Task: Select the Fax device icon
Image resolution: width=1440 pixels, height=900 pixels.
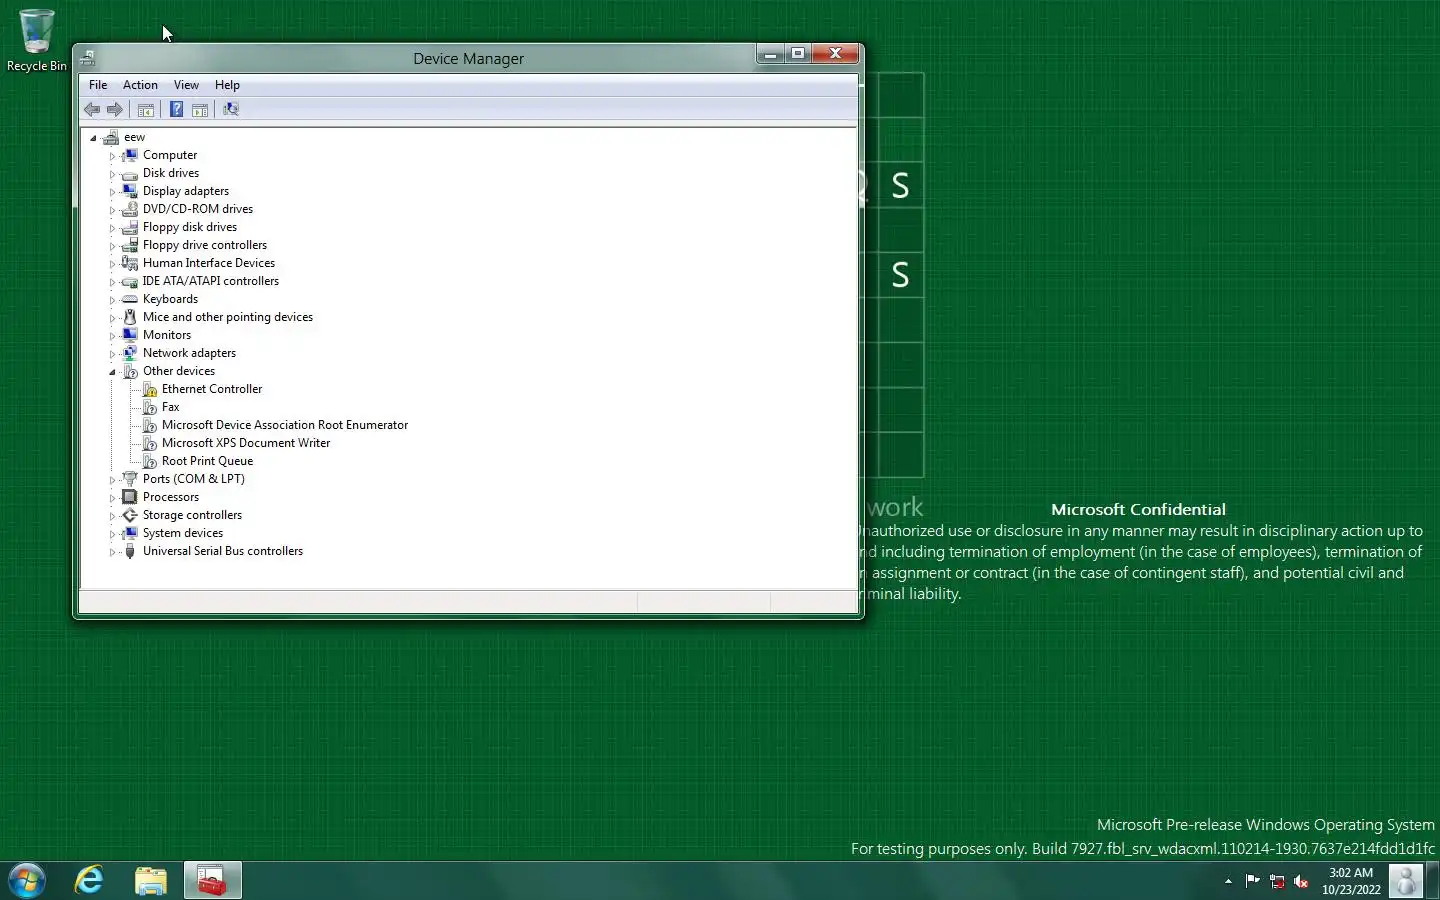Action: [x=150, y=407]
